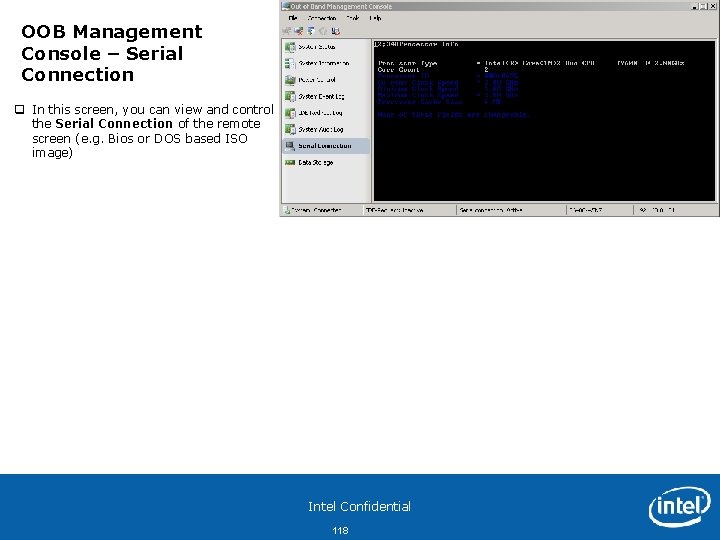Open the Tools menu
The height and width of the screenshot is (540, 720).
[353, 18]
